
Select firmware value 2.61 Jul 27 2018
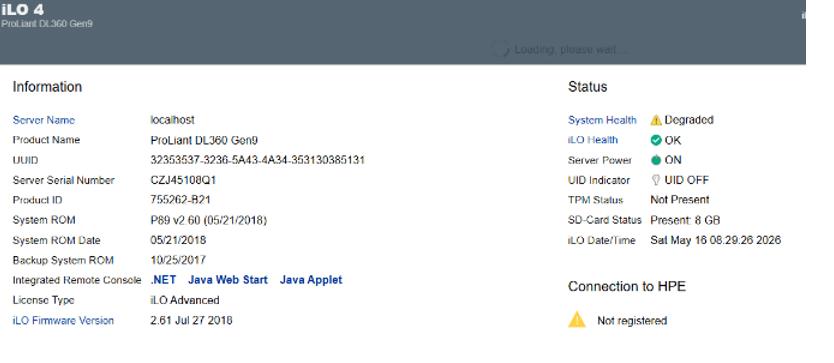tap(191, 320)
